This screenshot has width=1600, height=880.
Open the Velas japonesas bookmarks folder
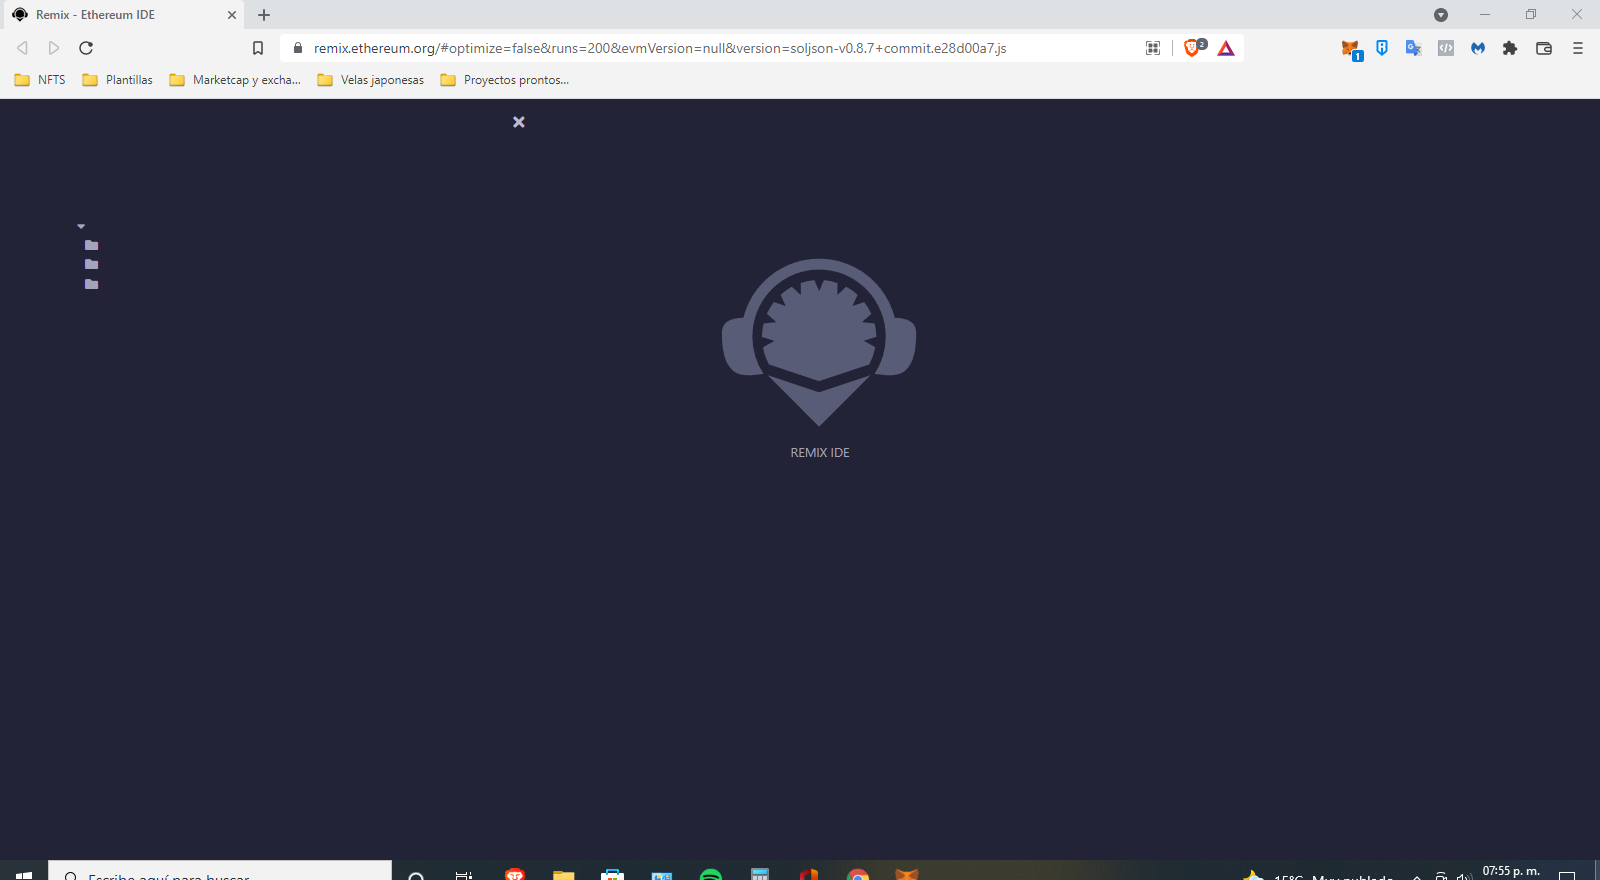[371, 80]
